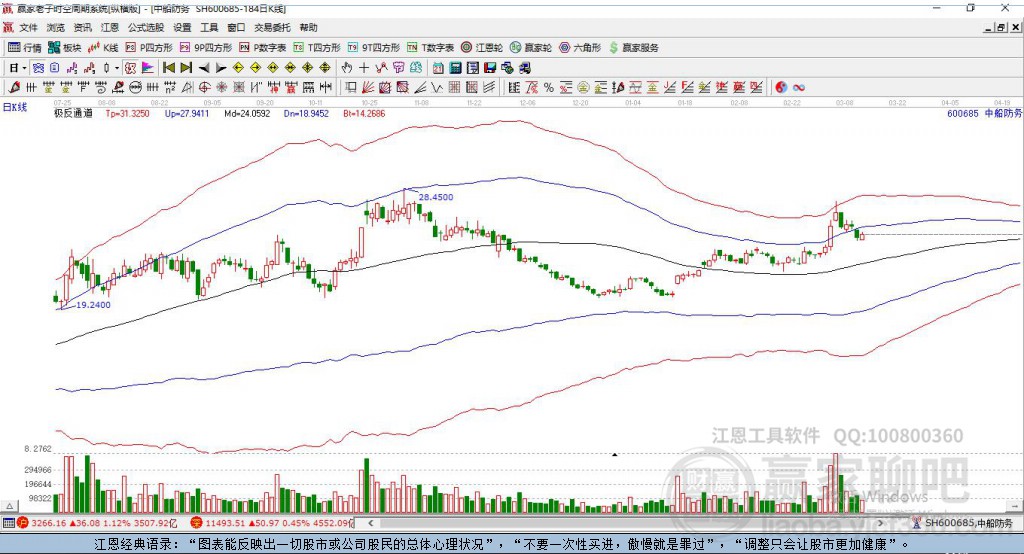Viewport: 1024px width, 554px height.
Task: Select the red pencil drawing tool
Action: point(14,88)
